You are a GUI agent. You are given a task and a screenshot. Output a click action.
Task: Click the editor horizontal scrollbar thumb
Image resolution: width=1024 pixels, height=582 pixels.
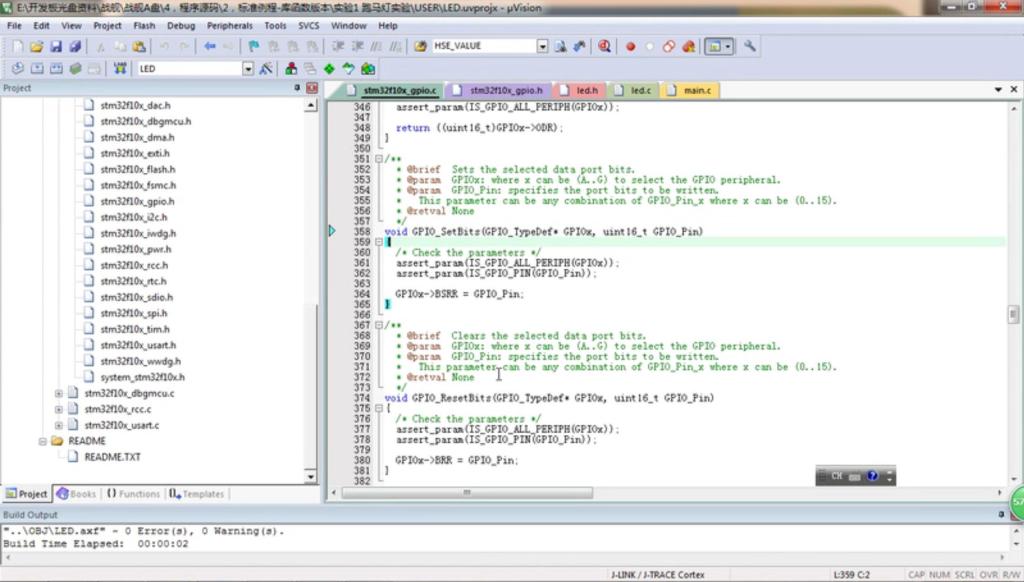(466, 493)
